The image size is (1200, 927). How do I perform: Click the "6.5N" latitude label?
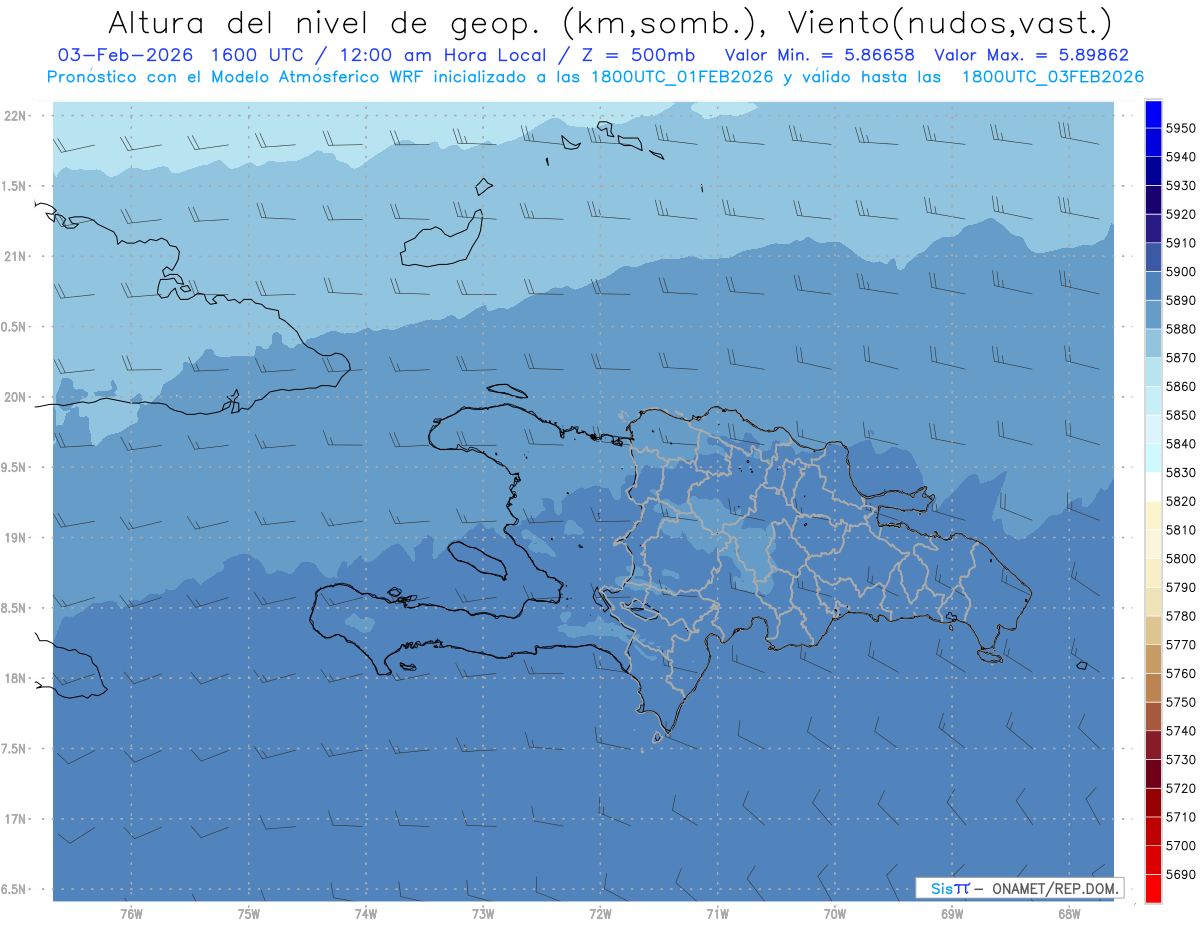pos(14,889)
